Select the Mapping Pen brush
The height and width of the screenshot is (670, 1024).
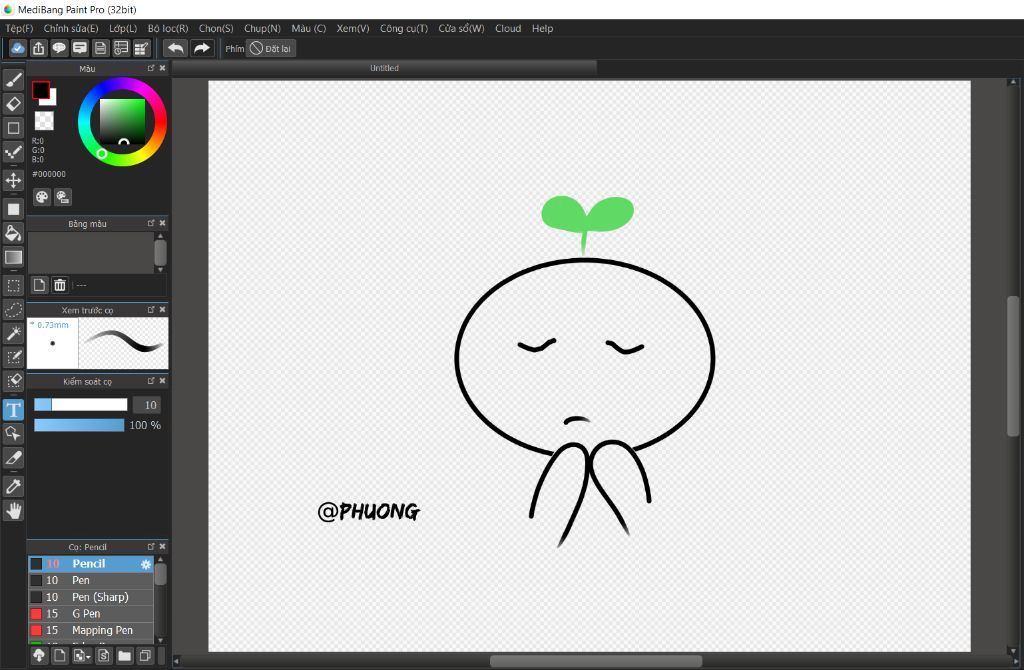[x=91, y=630]
